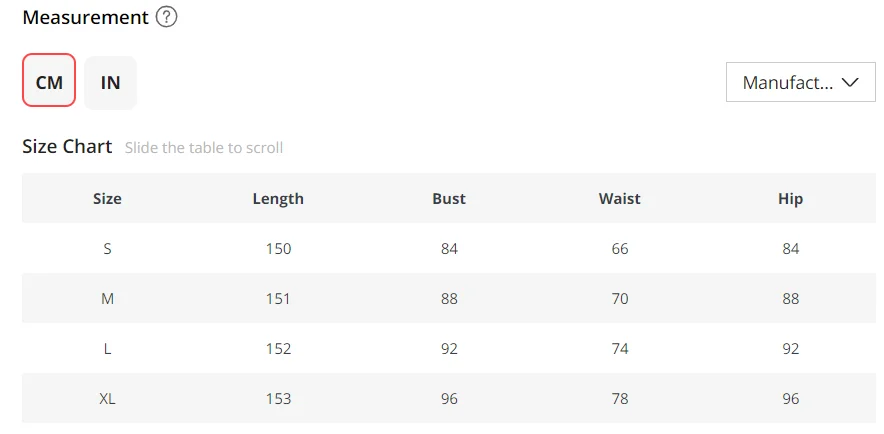Select the XL size row label
The width and height of the screenshot is (884, 434).
(107, 398)
